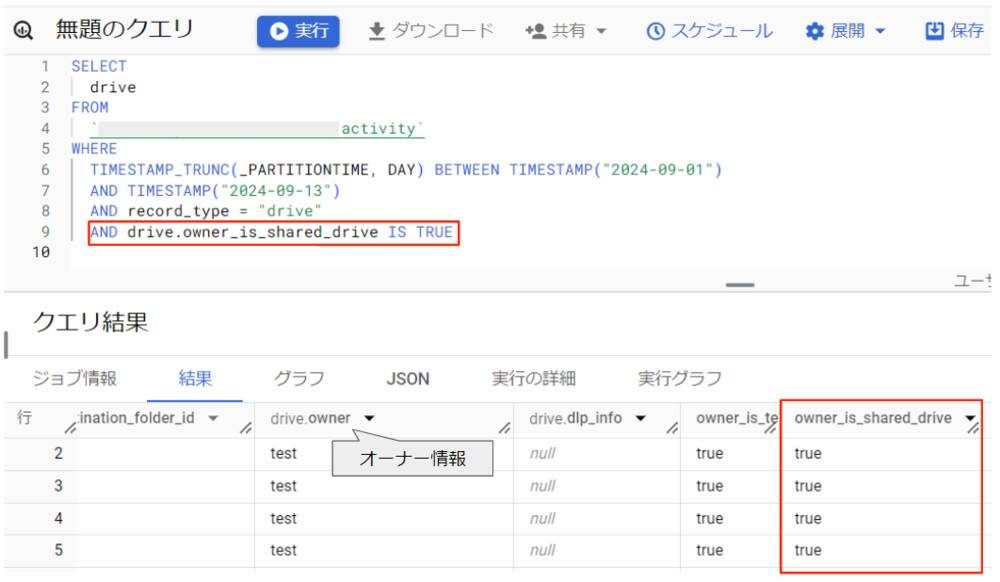Image resolution: width=1000 pixels, height=582 pixels.
Task: Open the 実行の詳細 tab
Action: [x=533, y=379]
